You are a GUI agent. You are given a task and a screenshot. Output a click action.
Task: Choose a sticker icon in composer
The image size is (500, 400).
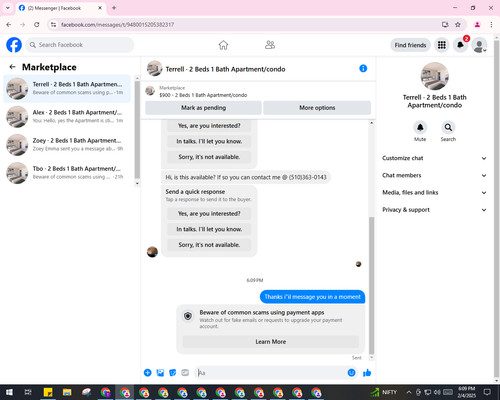click(173, 373)
